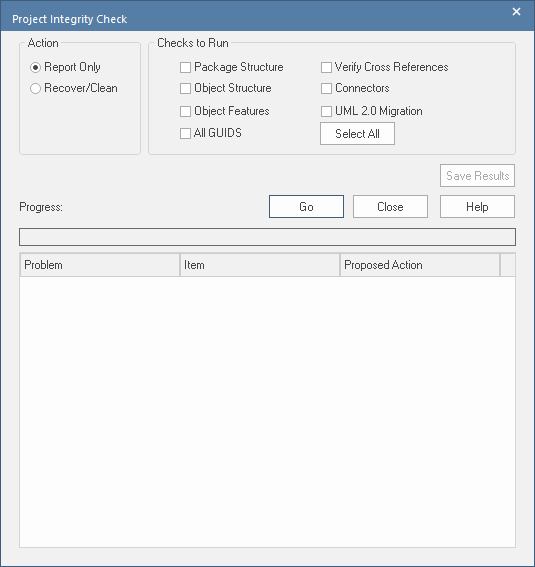Click the Problem column header
The image size is (535, 567).
click(x=100, y=265)
